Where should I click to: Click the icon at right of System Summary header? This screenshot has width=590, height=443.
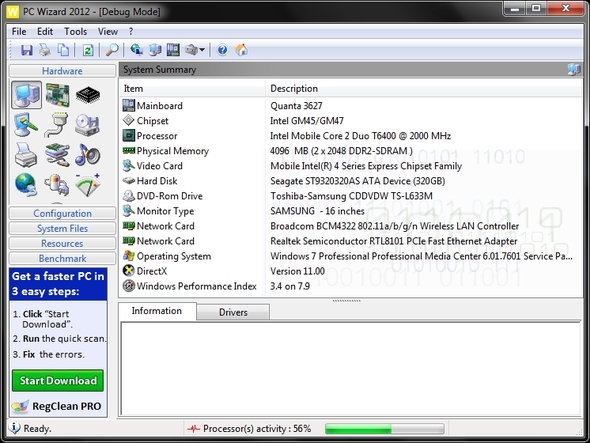tap(574, 69)
